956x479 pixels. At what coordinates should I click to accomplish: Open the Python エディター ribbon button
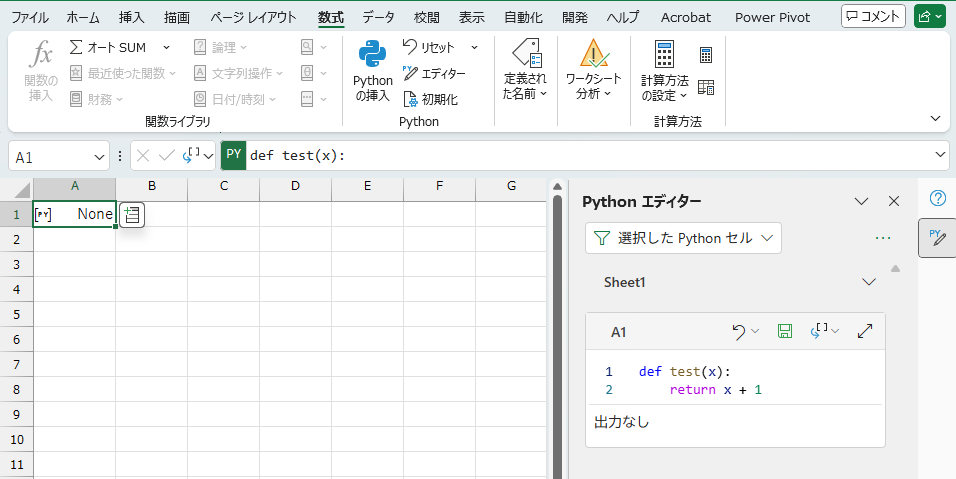(x=434, y=74)
